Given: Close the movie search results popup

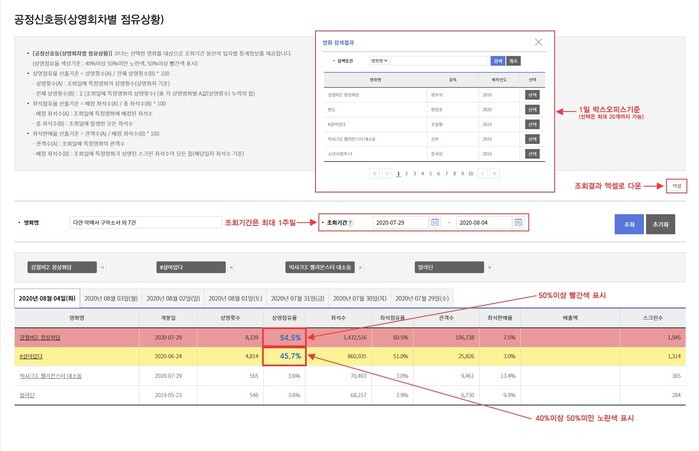Looking at the screenshot, I should (539, 42).
